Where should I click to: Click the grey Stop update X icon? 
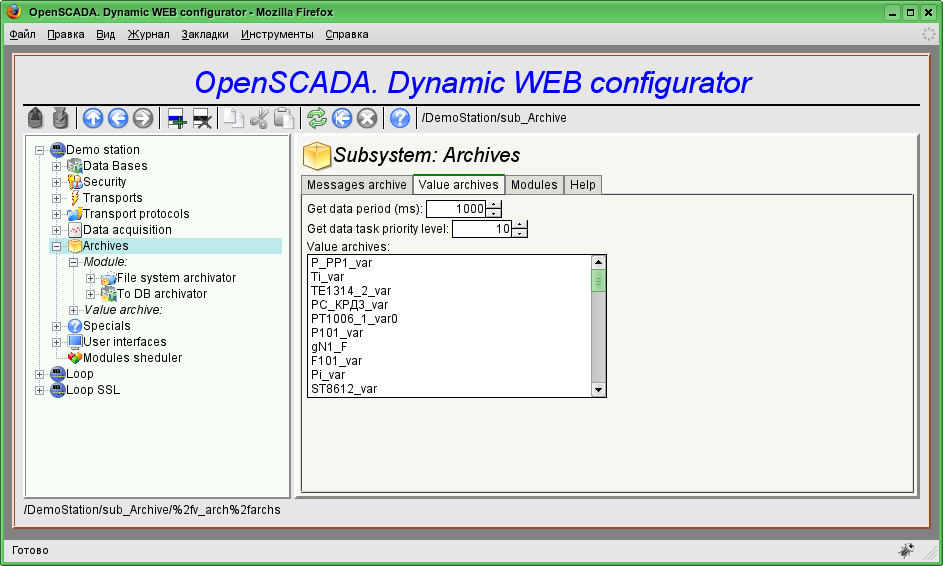coord(367,118)
